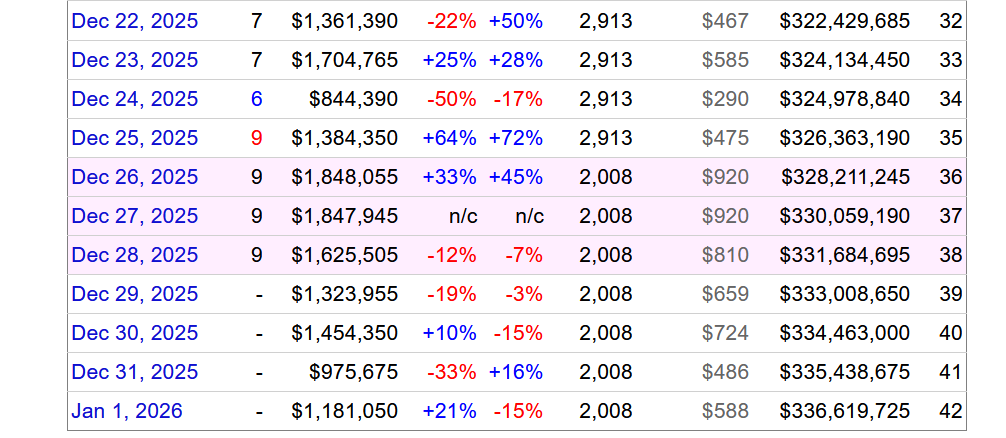Click the blue rank 6 value
This screenshot has height=438, width=1006.
(x=256, y=99)
